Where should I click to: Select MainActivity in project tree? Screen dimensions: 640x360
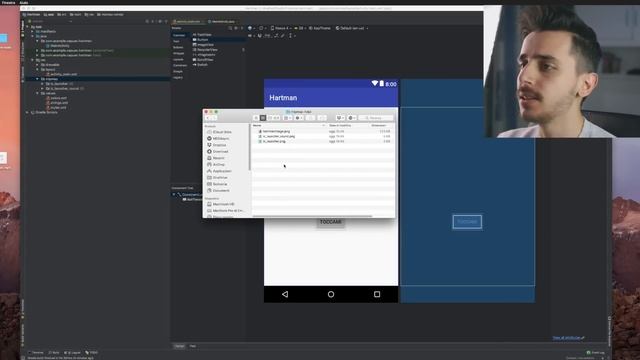click(58, 46)
